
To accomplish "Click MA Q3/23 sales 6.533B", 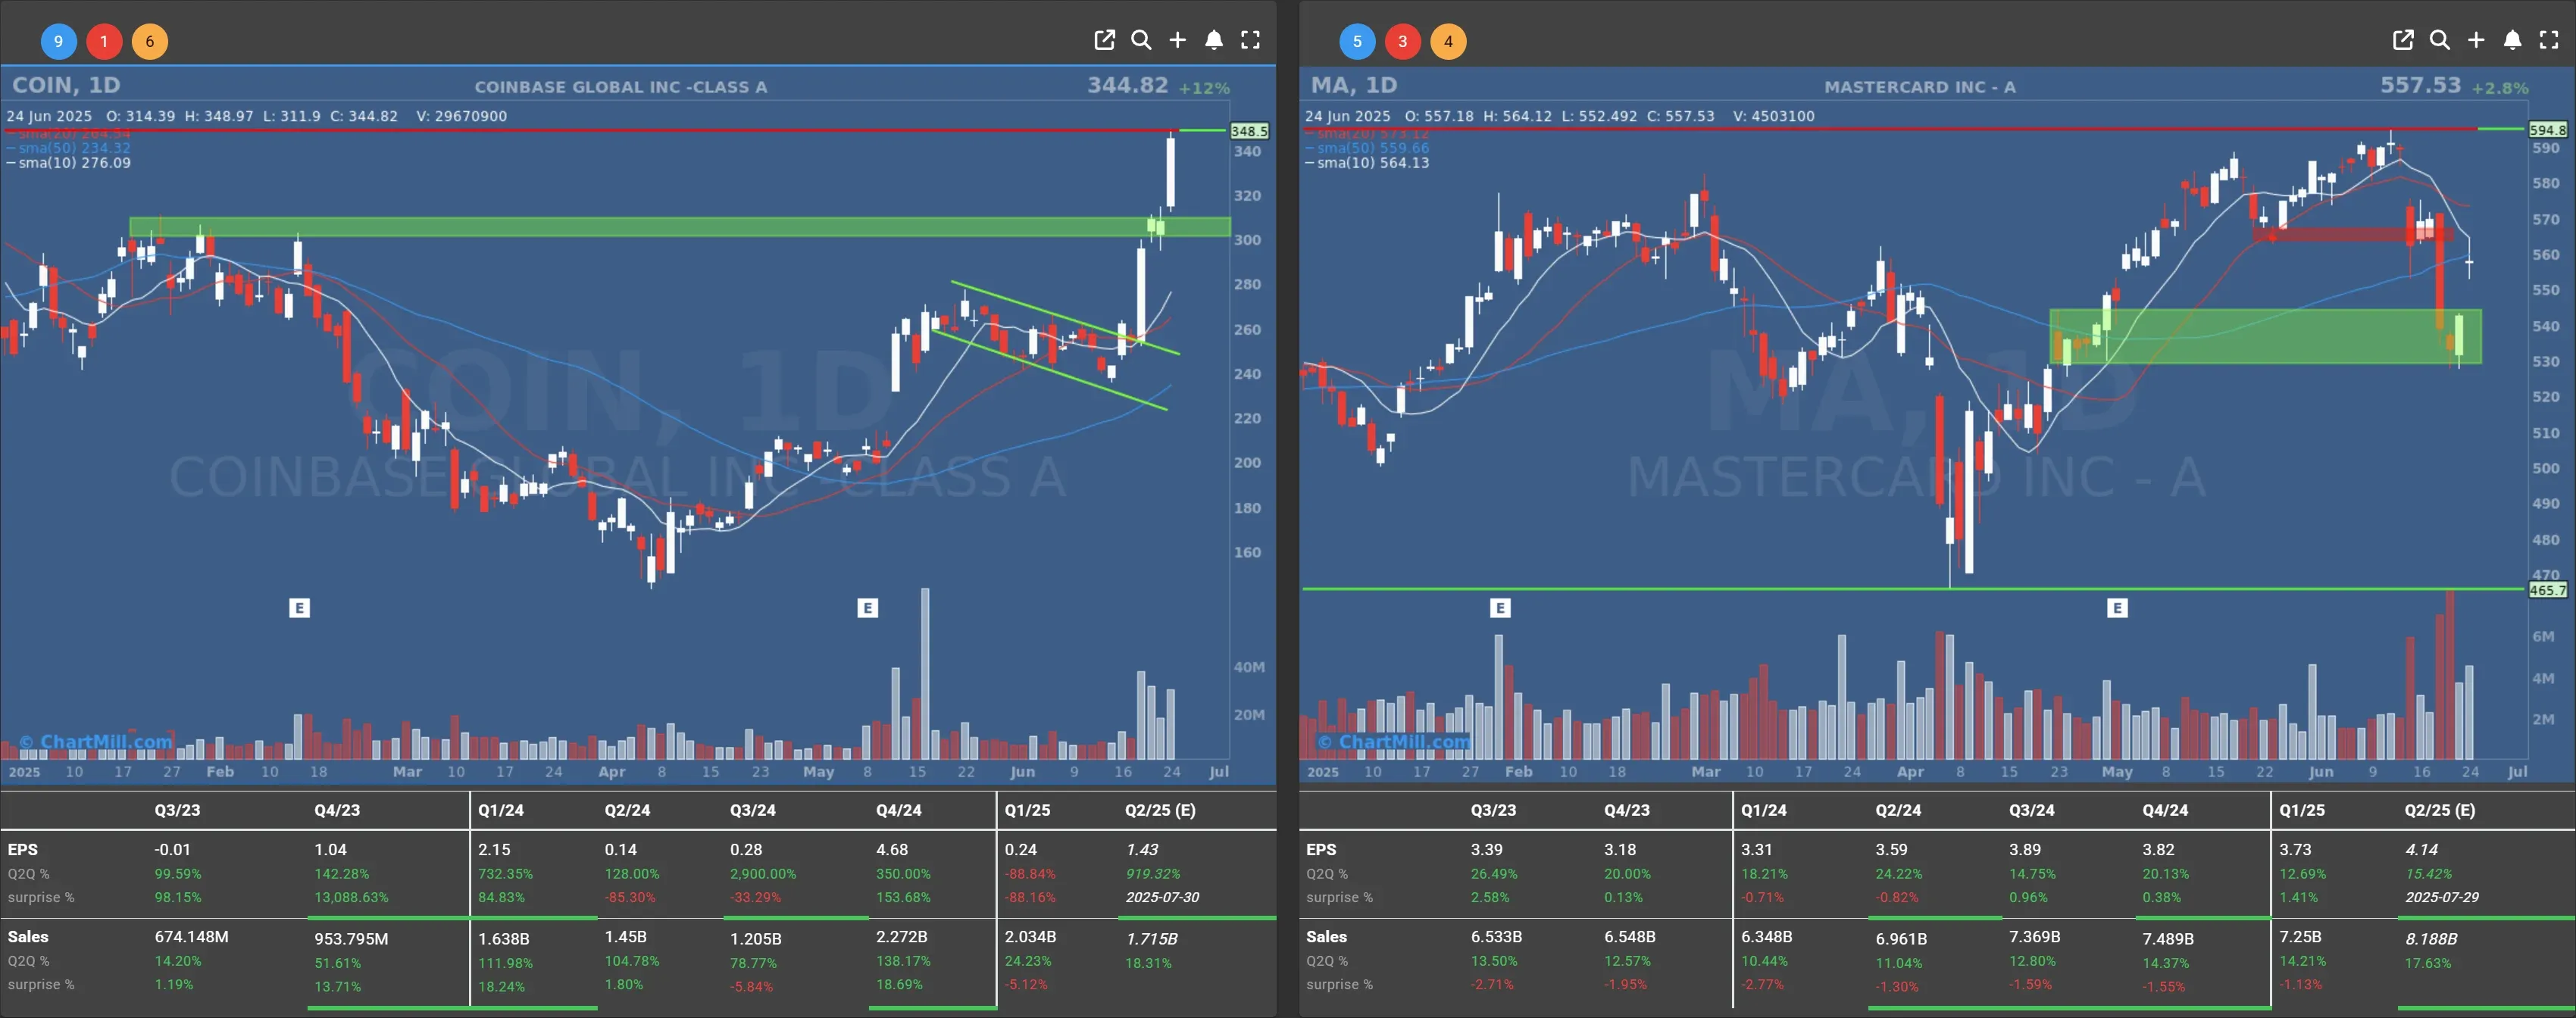I will click(1496, 937).
